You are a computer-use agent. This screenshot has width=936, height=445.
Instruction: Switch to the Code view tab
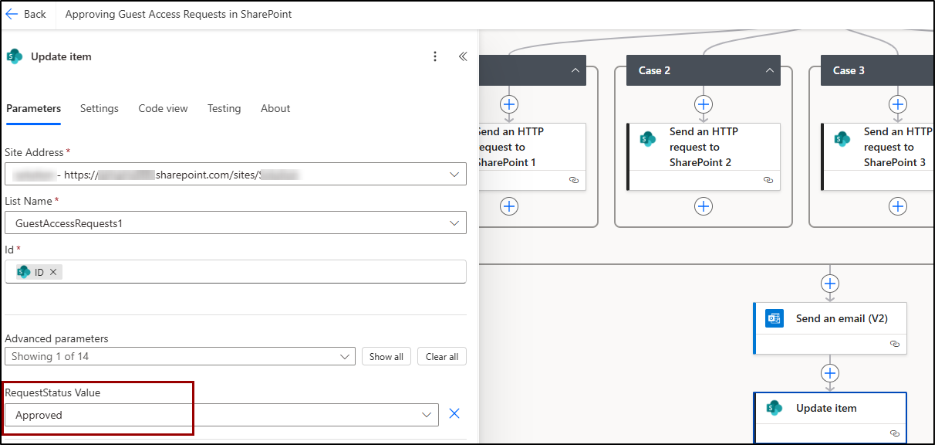coord(163,108)
